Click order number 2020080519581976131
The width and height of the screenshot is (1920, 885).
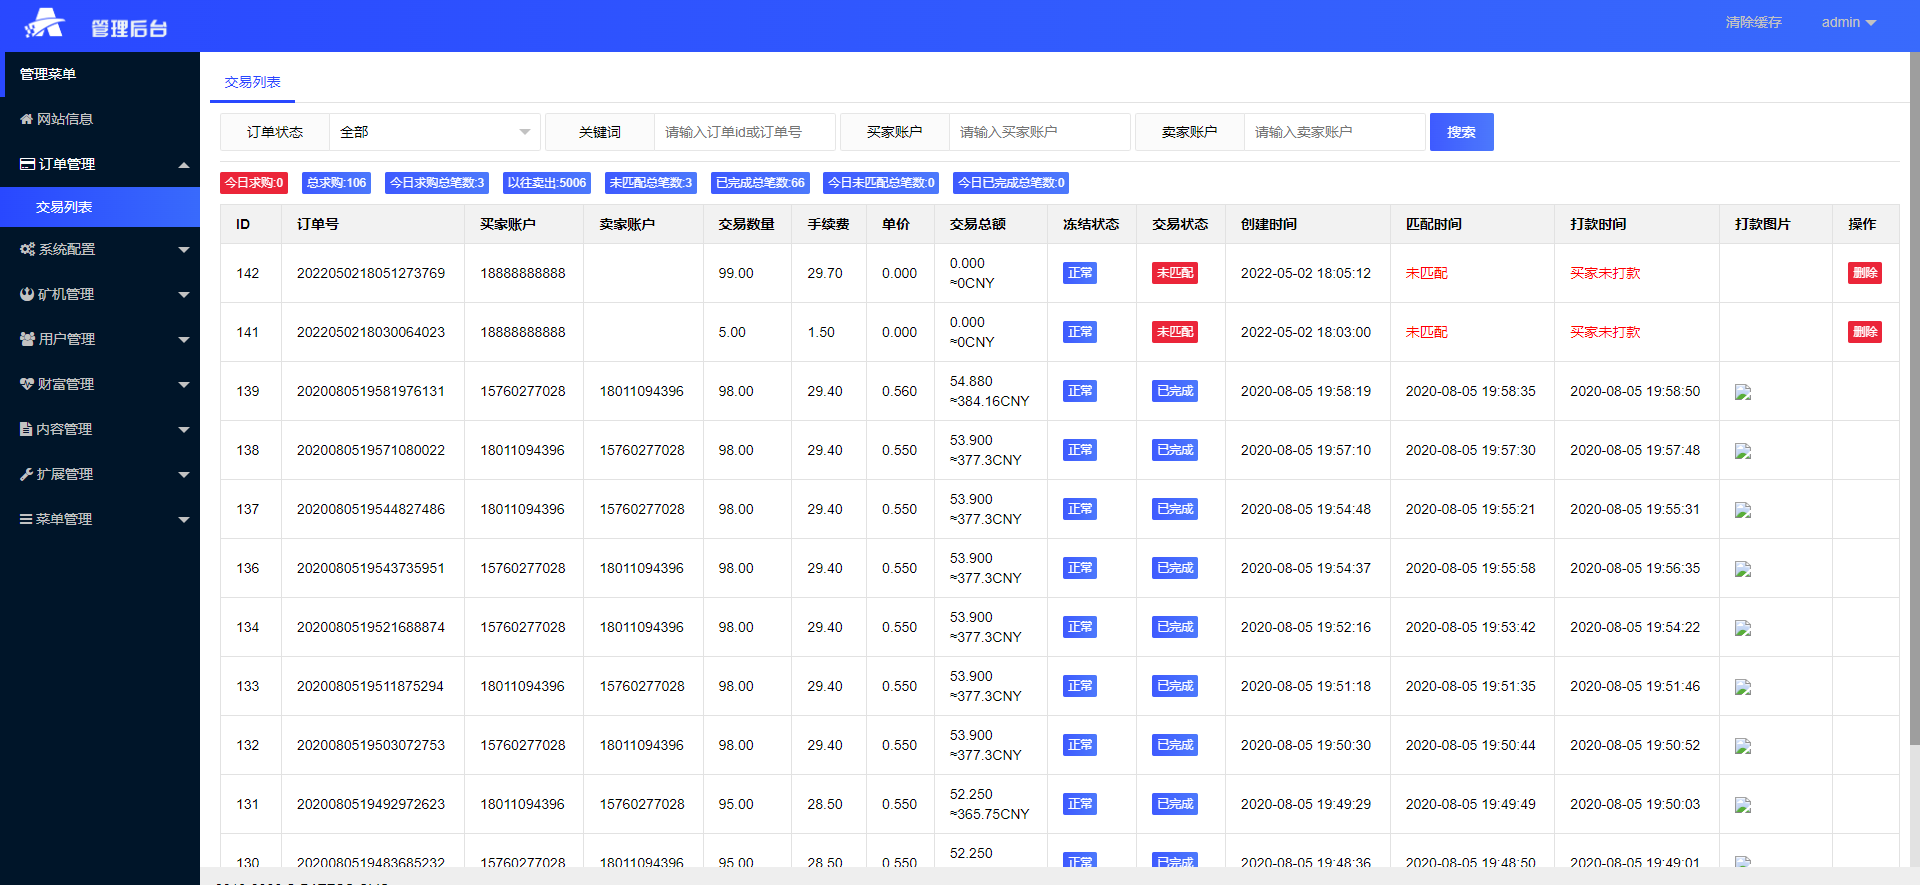point(371,391)
